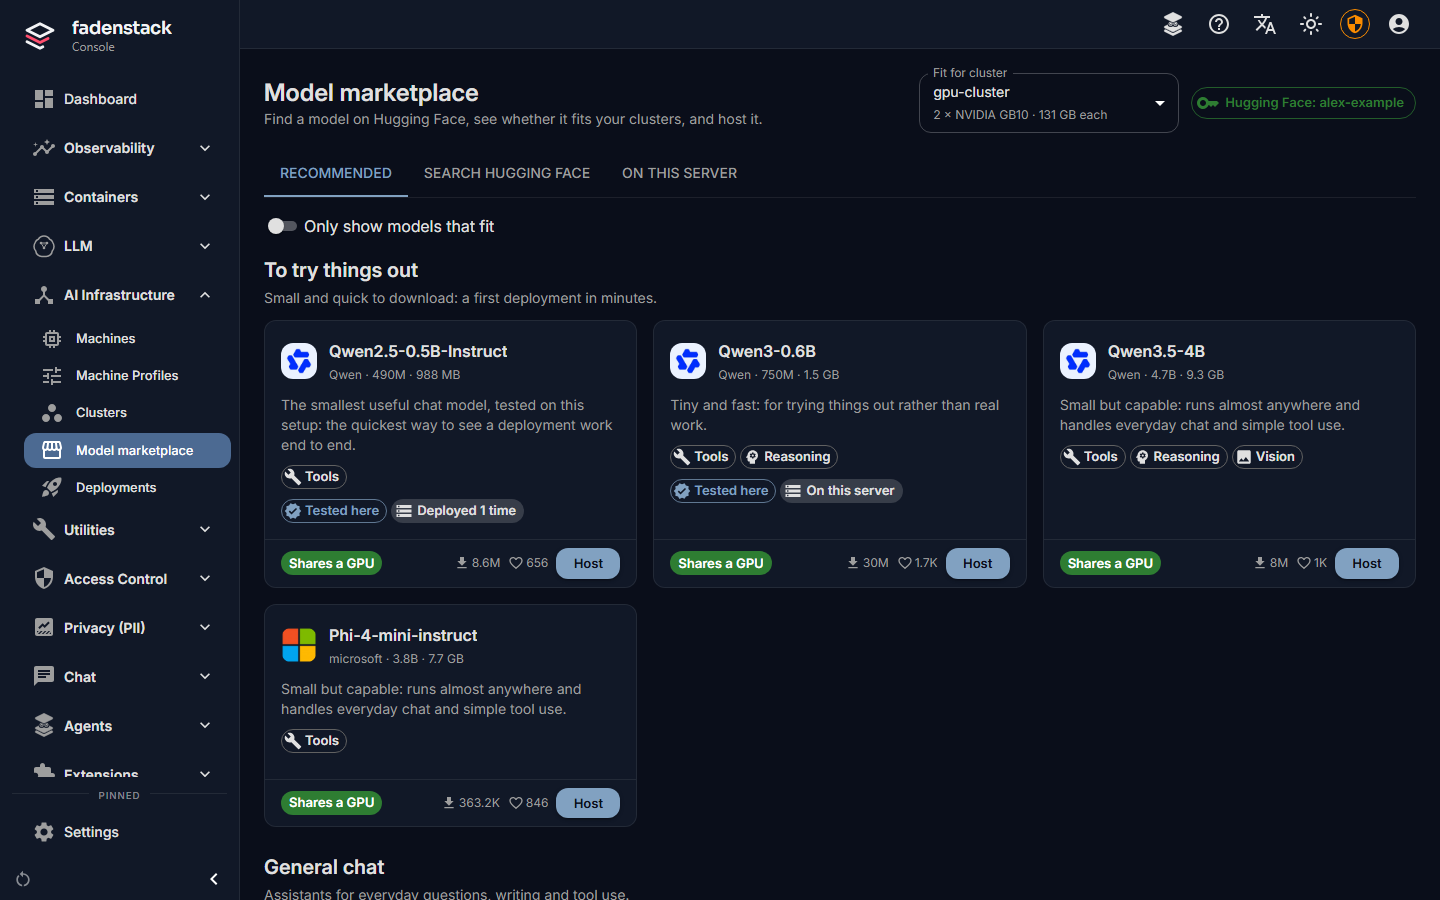Image resolution: width=1440 pixels, height=900 pixels.
Task: Switch to the Recommended tab
Action: pyautogui.click(x=336, y=173)
